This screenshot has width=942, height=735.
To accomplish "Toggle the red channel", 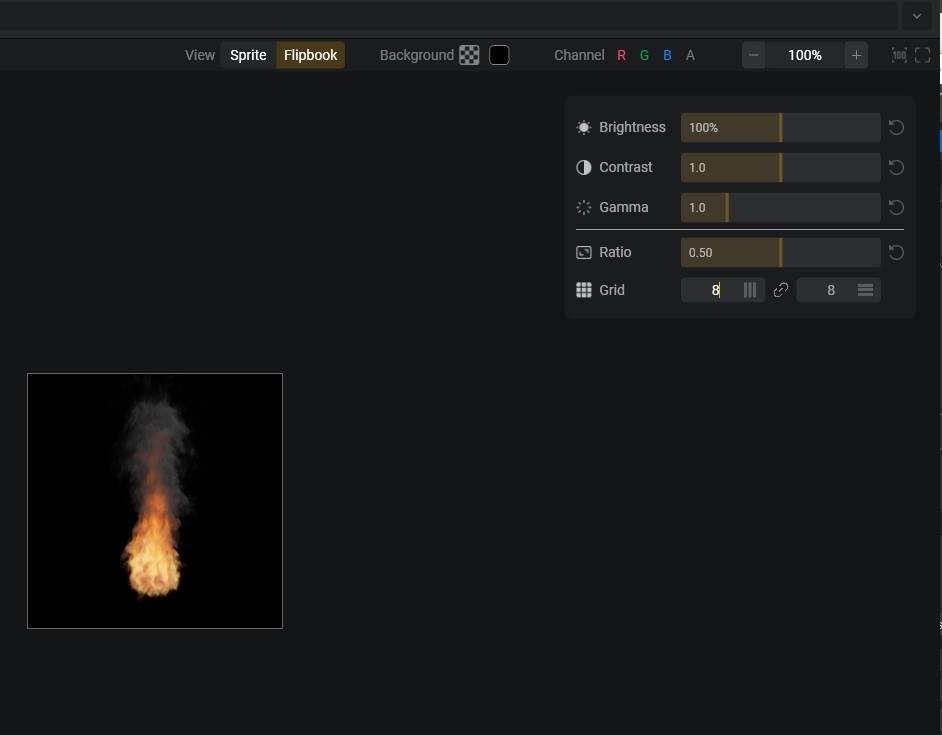I will [621, 55].
